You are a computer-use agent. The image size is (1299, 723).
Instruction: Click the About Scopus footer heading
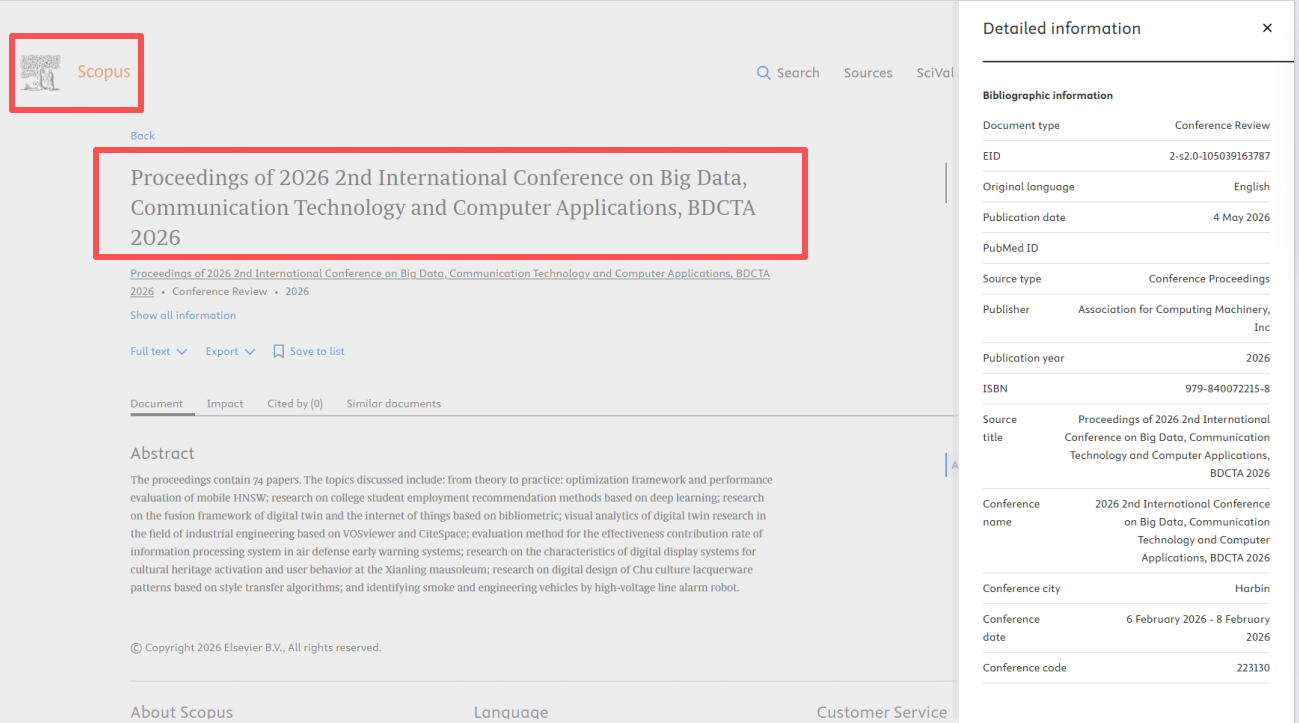[181, 713]
